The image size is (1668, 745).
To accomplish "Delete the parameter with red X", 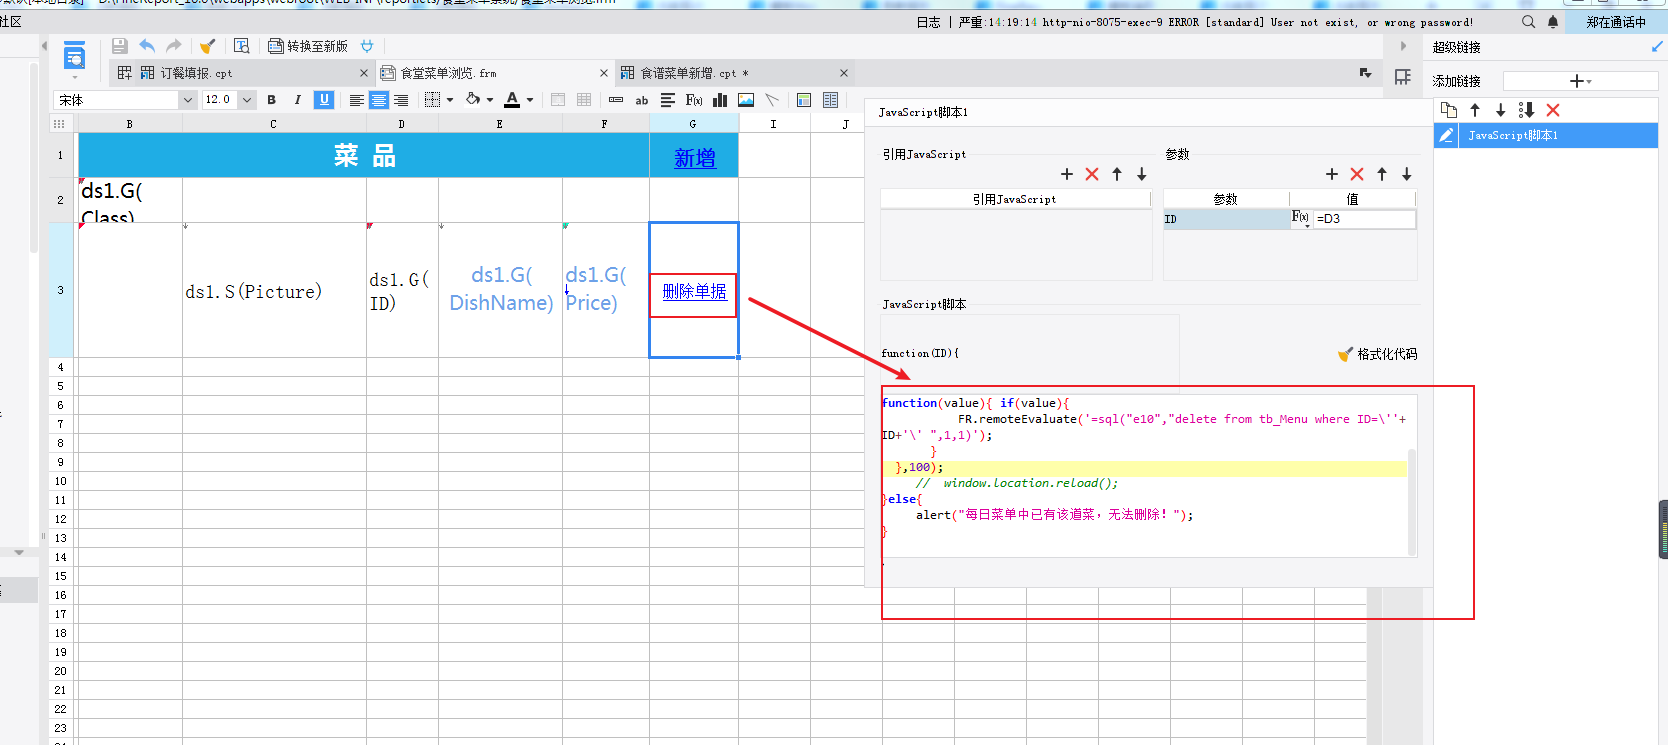I will click(1357, 174).
